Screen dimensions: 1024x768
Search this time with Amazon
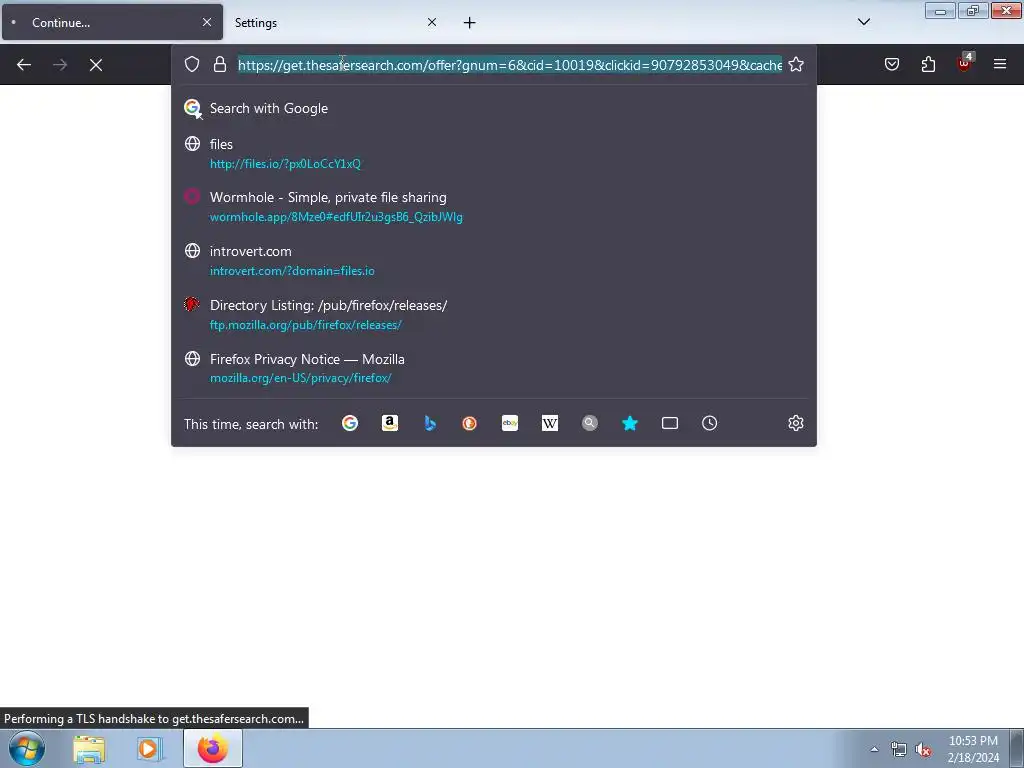click(390, 423)
